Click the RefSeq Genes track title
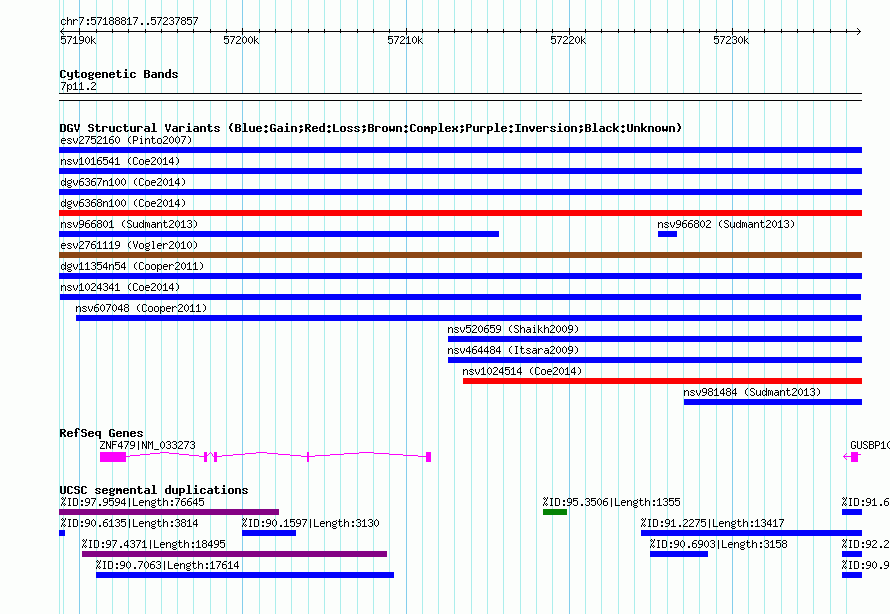The height and width of the screenshot is (614, 890). (x=101, y=433)
